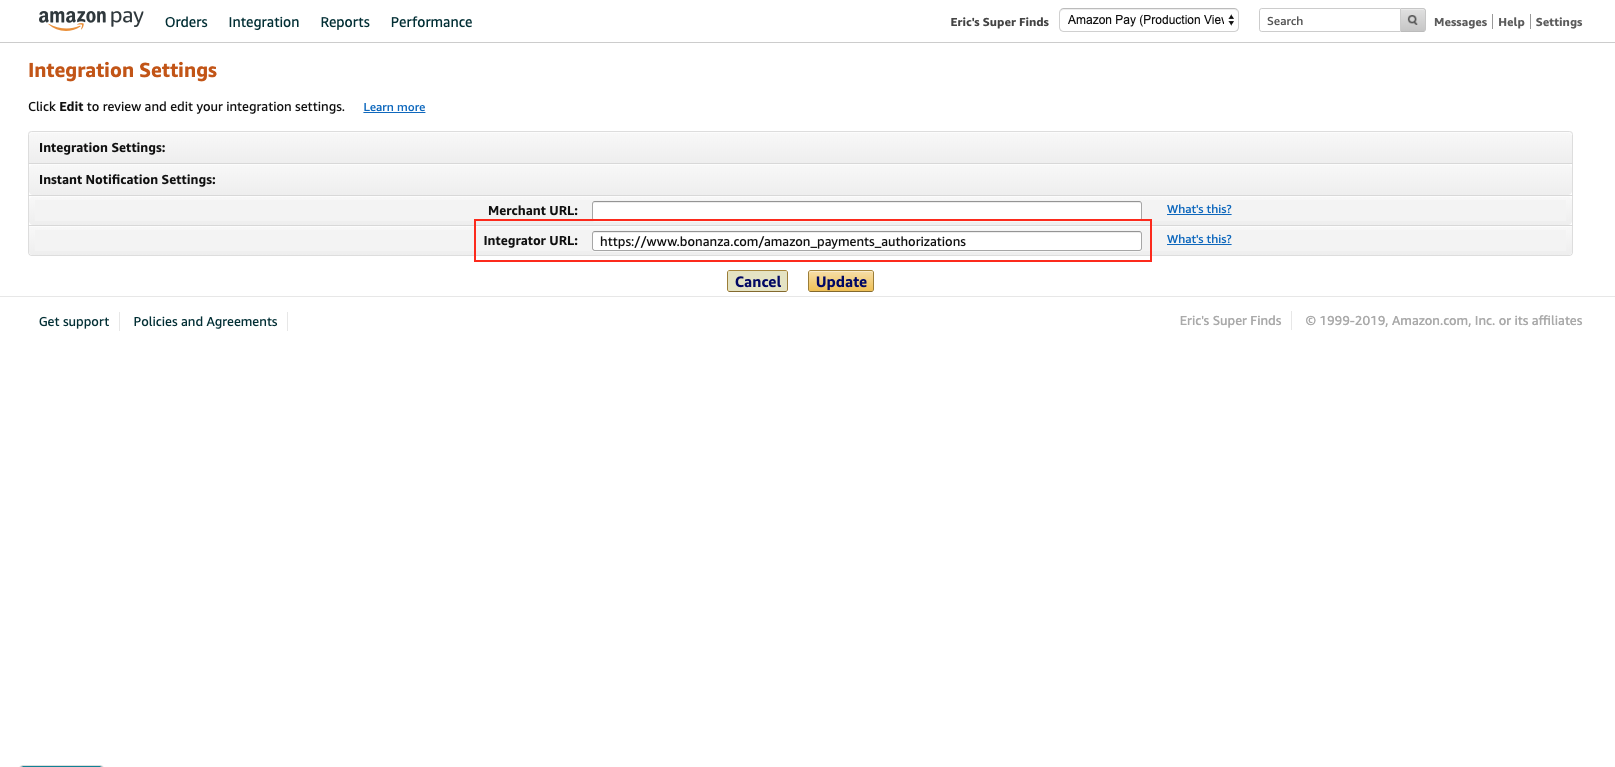Open What's this for Merchant URL

click(x=1199, y=209)
